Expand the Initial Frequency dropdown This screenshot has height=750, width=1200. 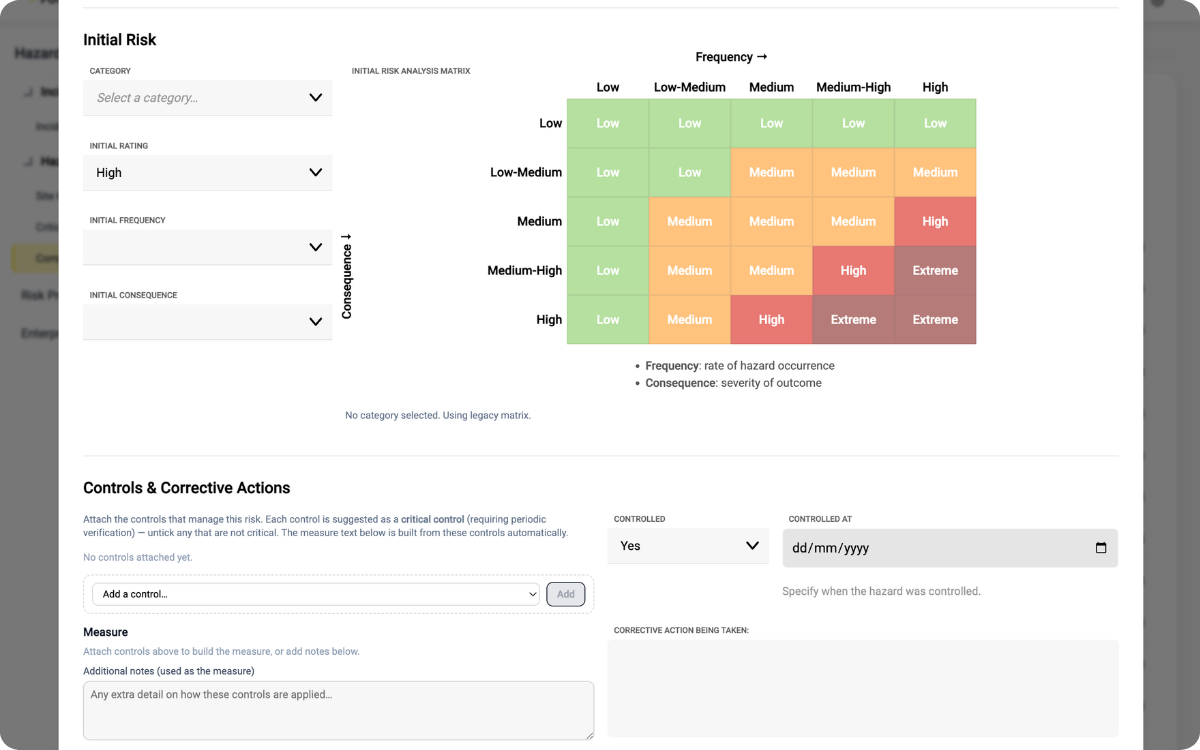(x=208, y=247)
